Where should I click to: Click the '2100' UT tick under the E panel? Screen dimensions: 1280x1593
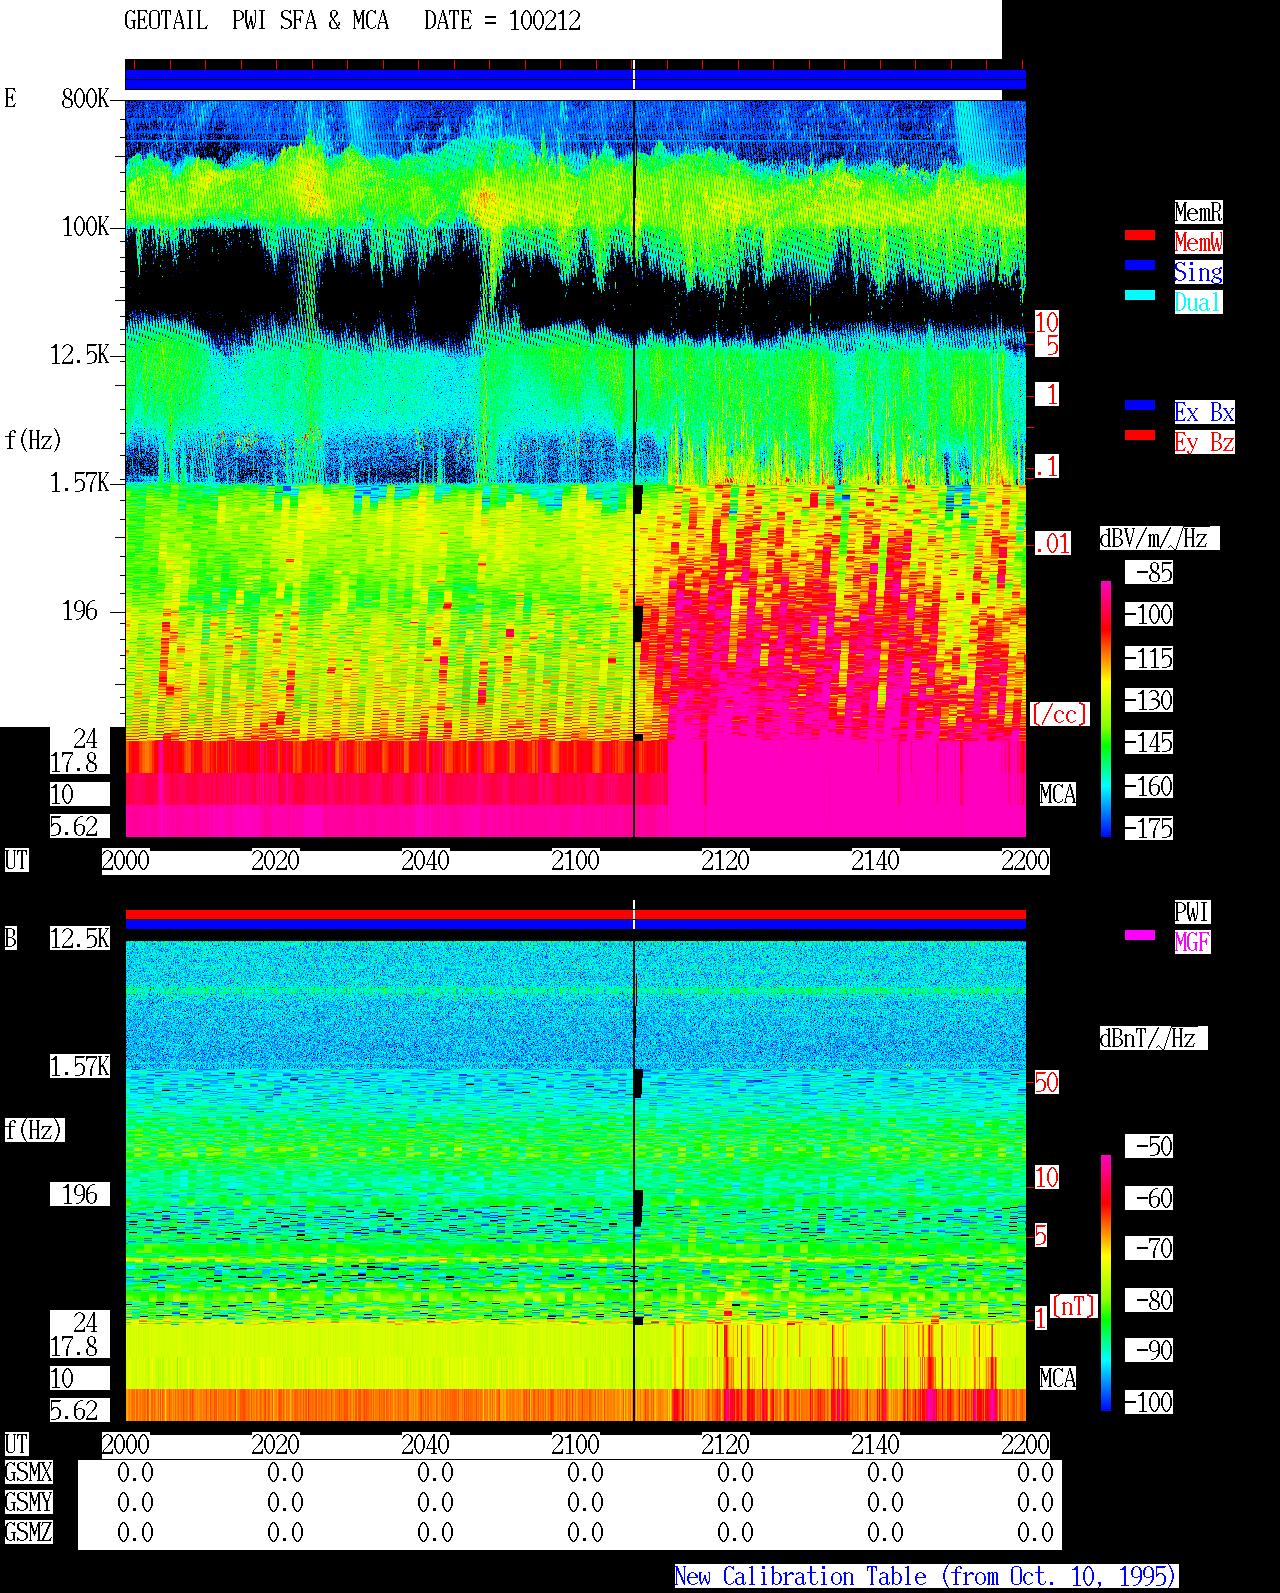coord(576,860)
